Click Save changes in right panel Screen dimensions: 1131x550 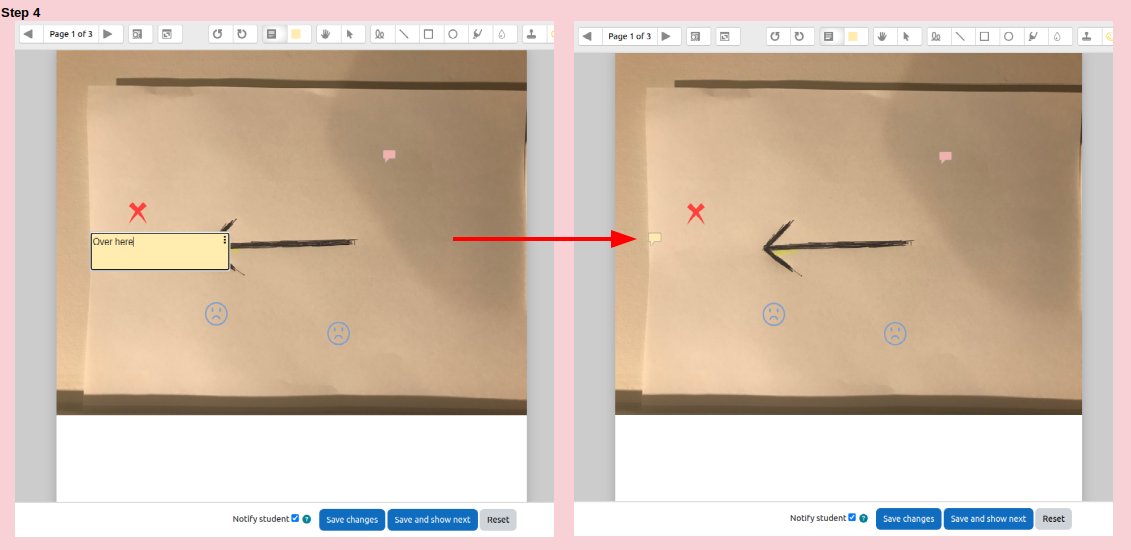pyautogui.click(x=909, y=519)
